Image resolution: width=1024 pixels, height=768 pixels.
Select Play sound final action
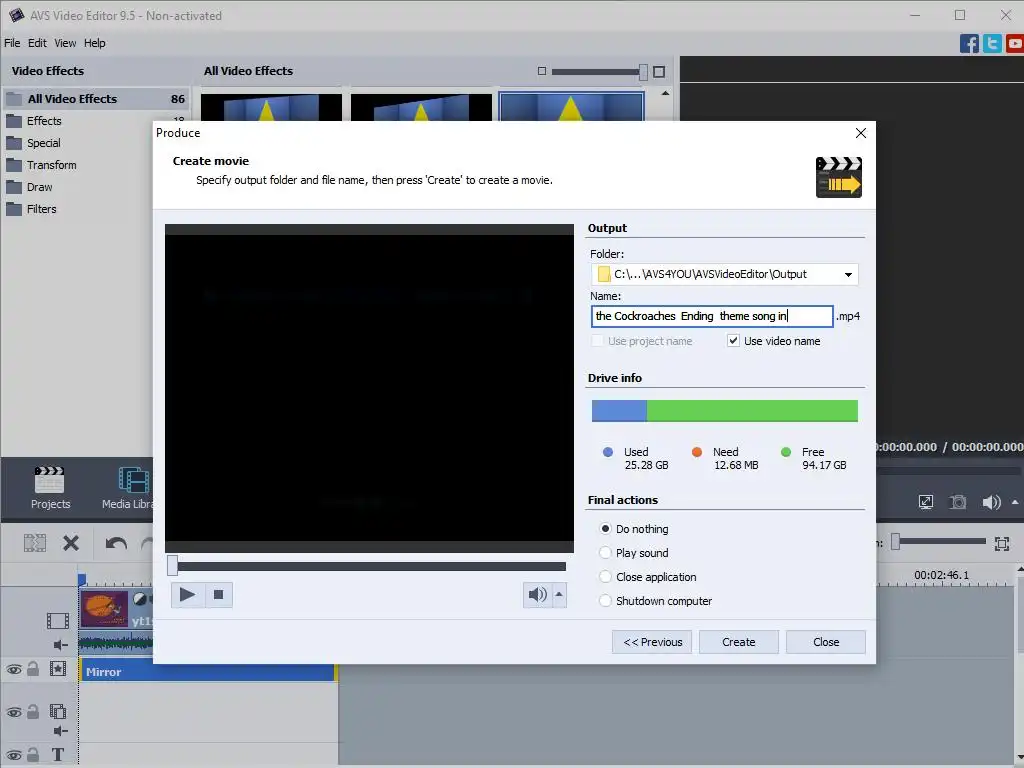pos(605,552)
